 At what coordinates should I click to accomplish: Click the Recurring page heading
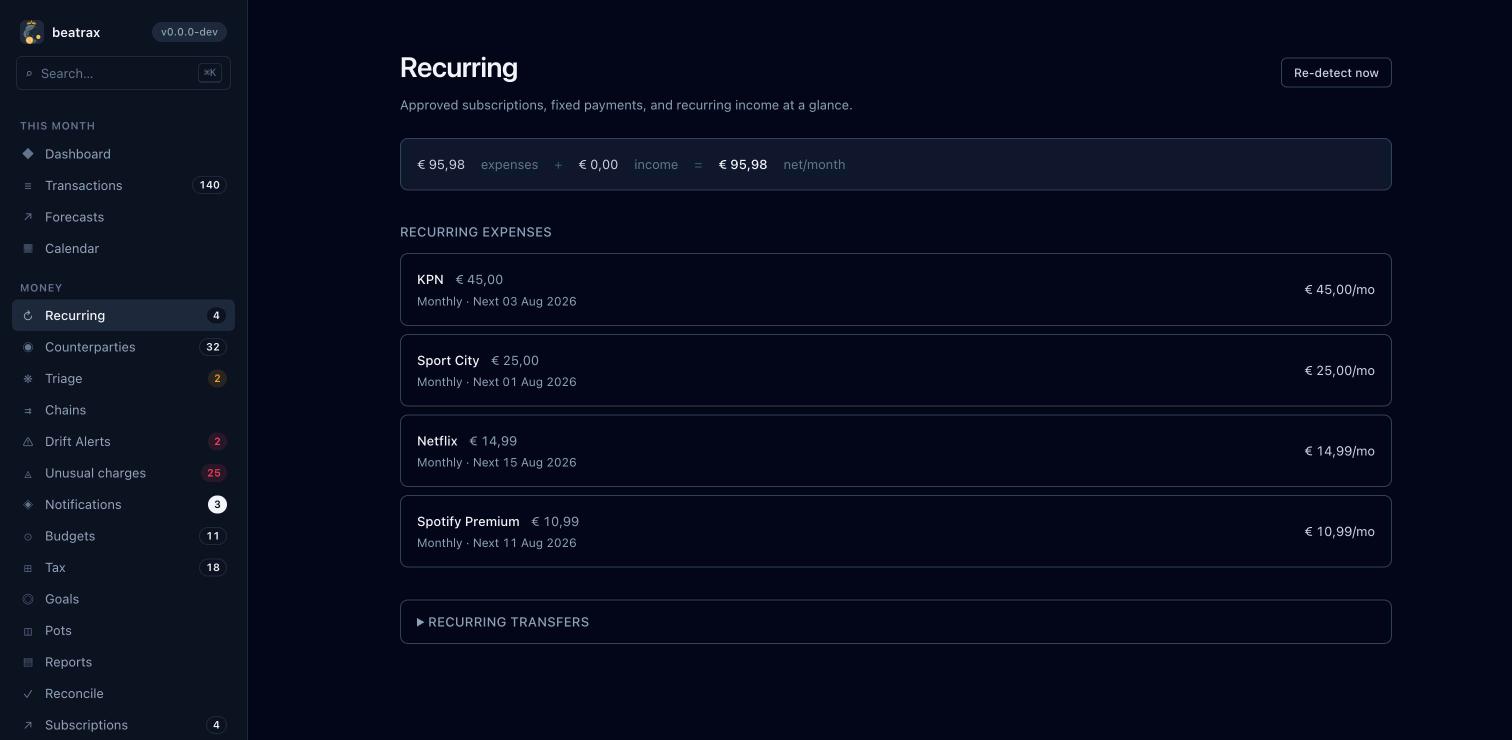click(x=459, y=67)
